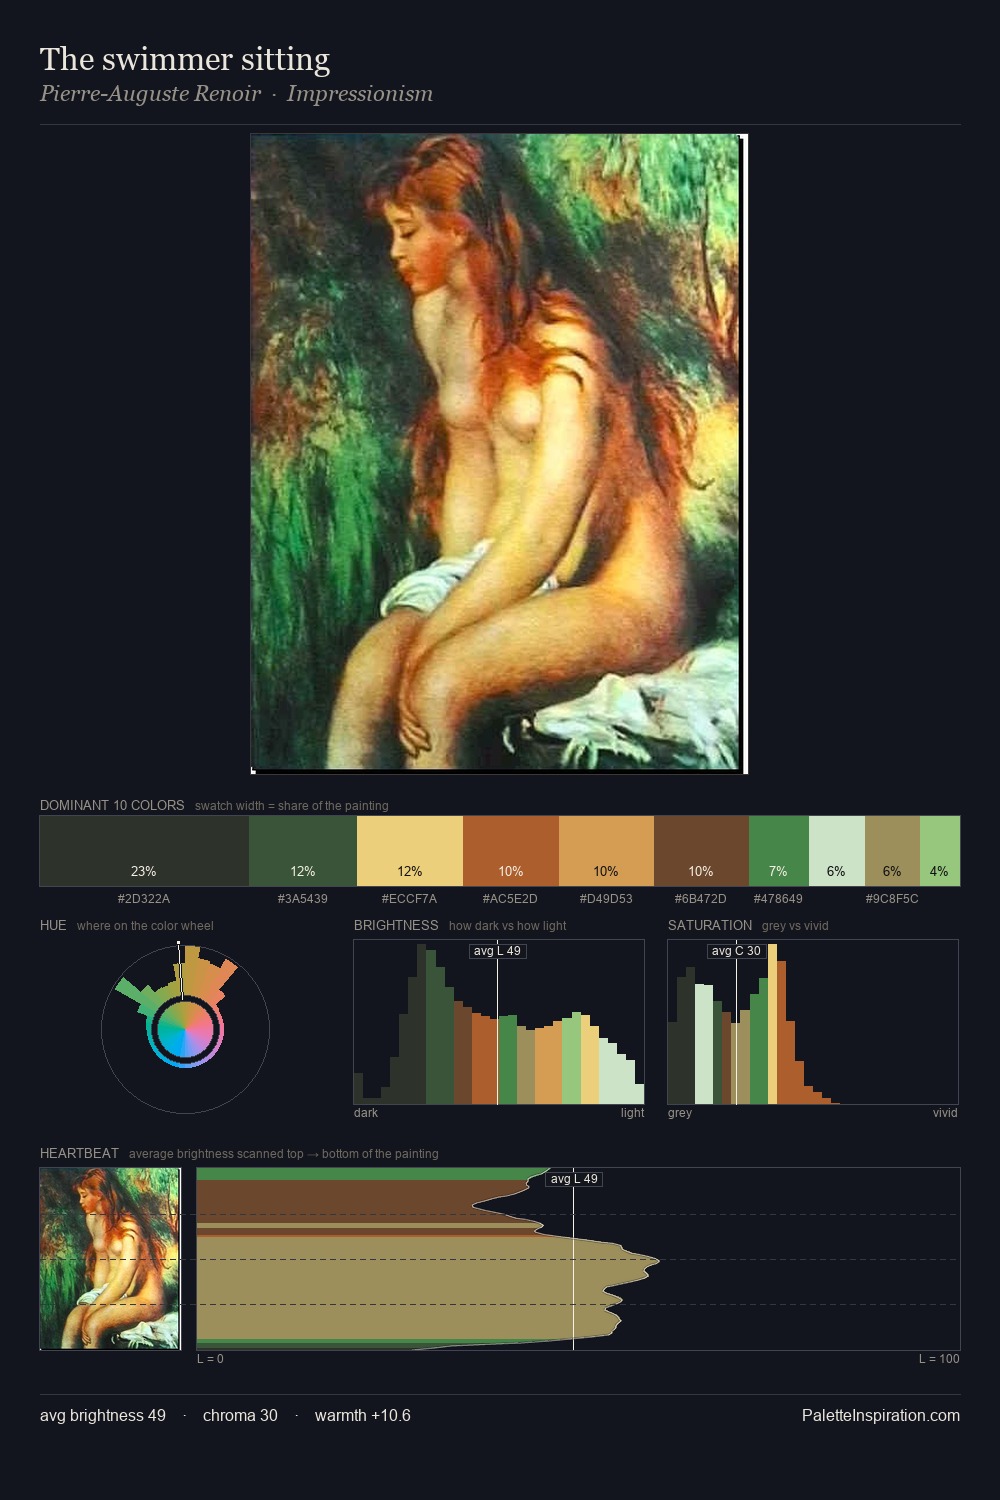Viewport: 1000px width, 1500px height.
Task: Click the "dark" axis label
Action: (x=366, y=1112)
